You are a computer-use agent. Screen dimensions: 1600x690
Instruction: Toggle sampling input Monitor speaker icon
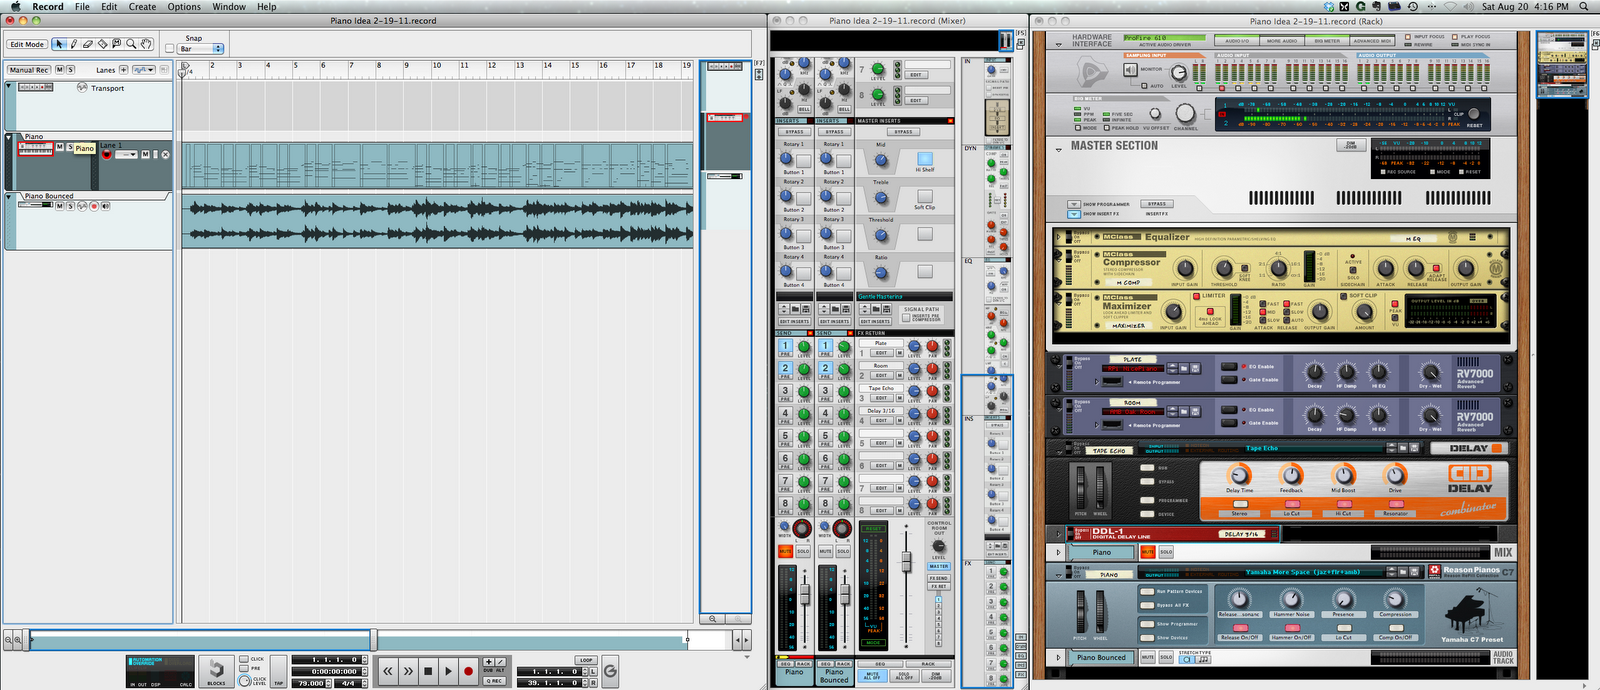pyautogui.click(x=1130, y=70)
